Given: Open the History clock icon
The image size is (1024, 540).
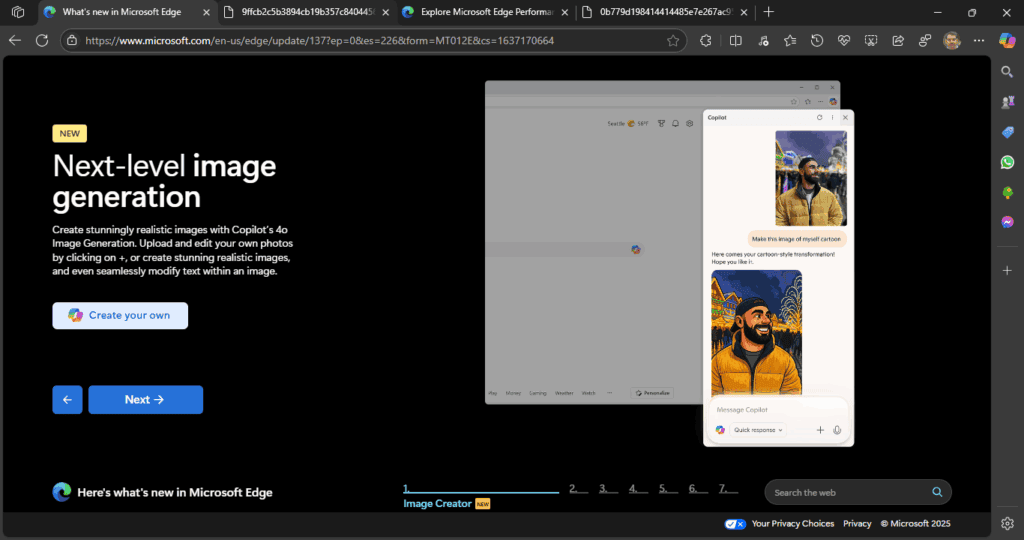Looking at the screenshot, I should click(x=817, y=40).
